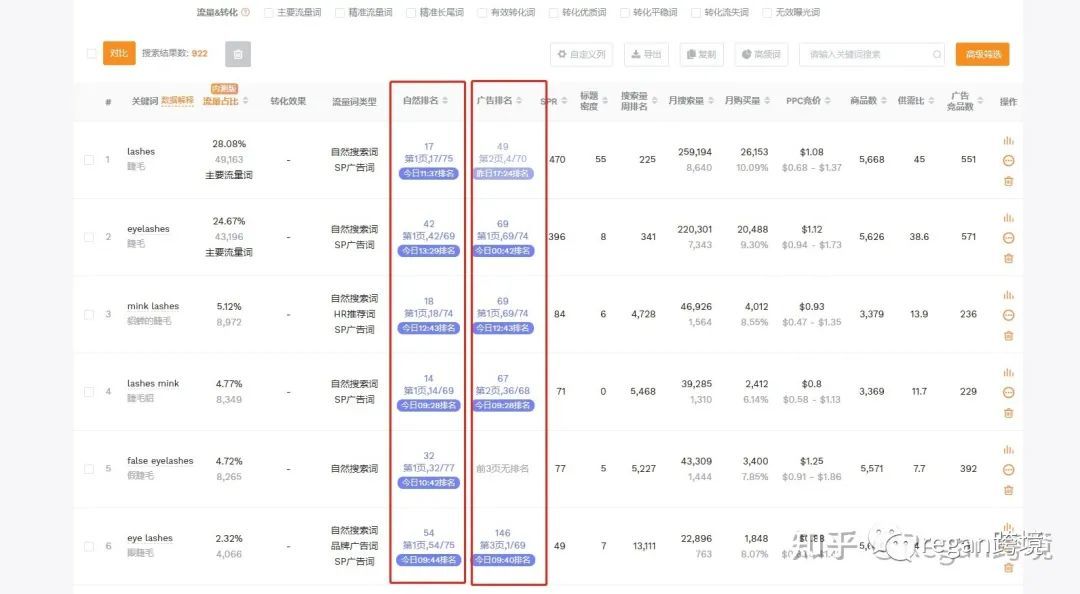
Task: Enable the 无效曝光词 checkbox
Action: coord(767,12)
